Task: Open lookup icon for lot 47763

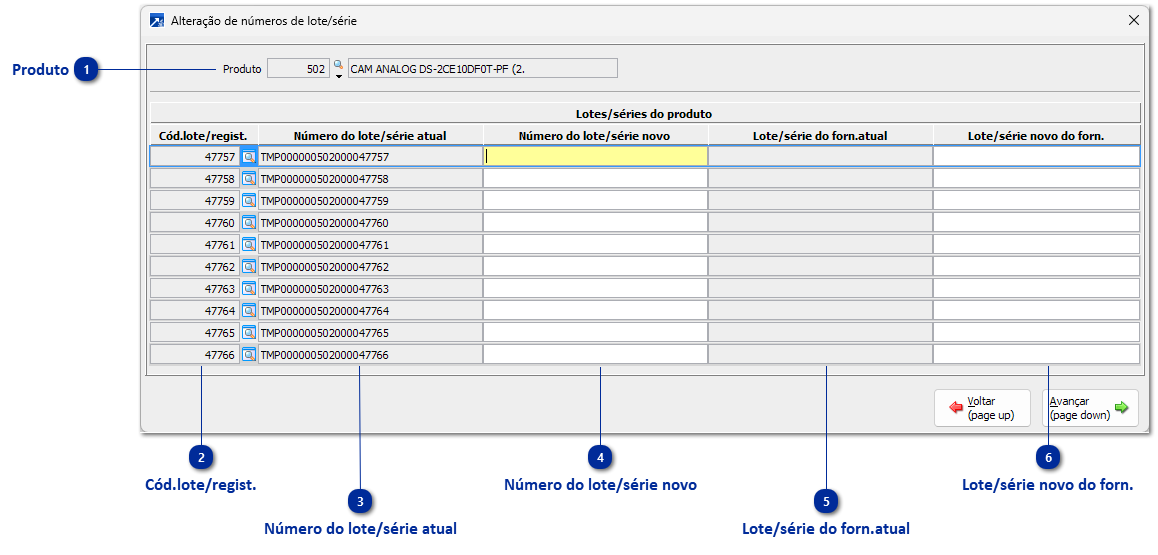Action: (x=249, y=289)
